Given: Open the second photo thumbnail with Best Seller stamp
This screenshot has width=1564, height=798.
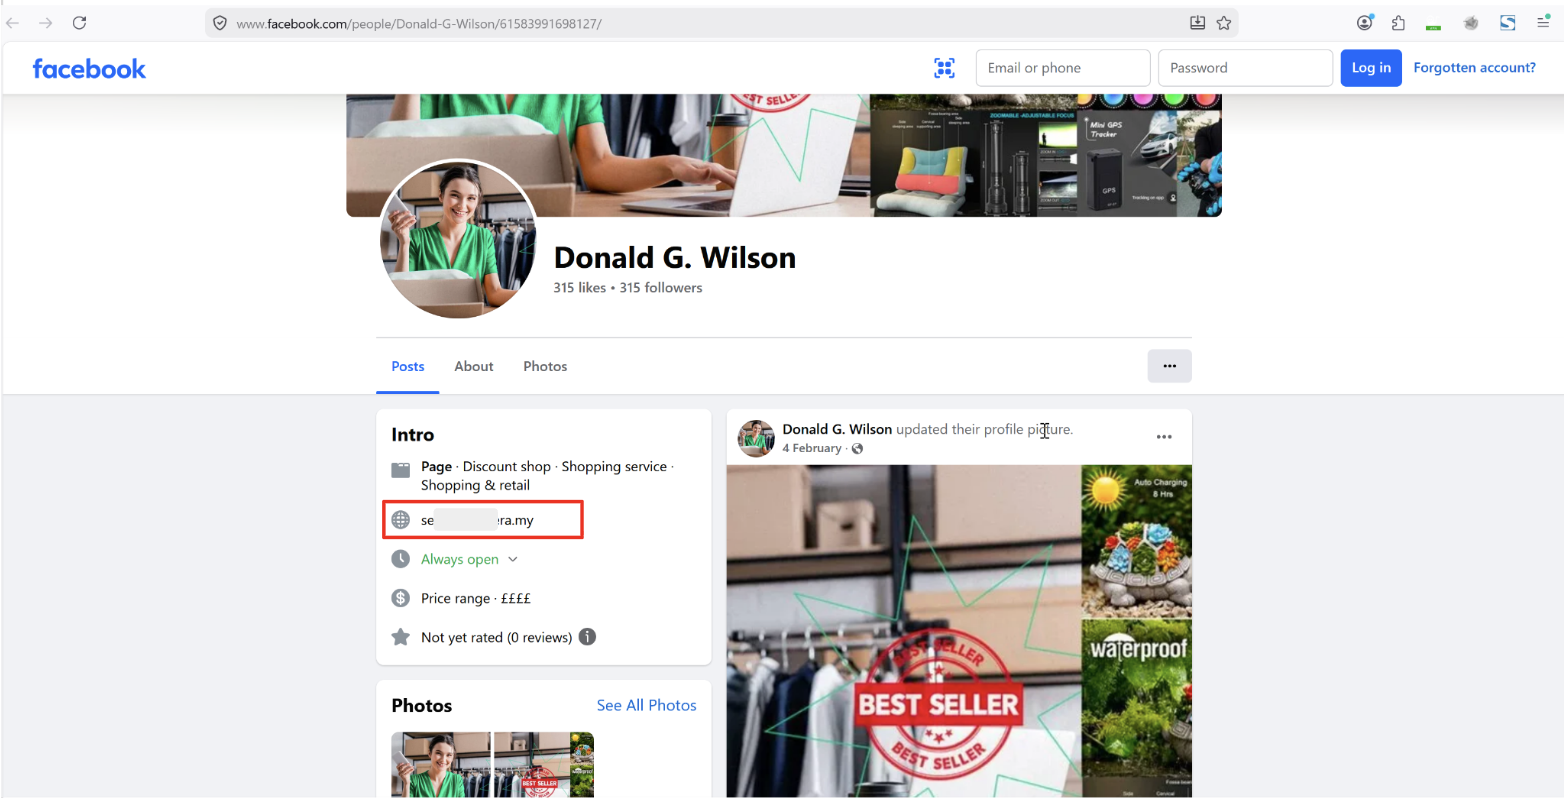Looking at the screenshot, I should click(x=544, y=765).
